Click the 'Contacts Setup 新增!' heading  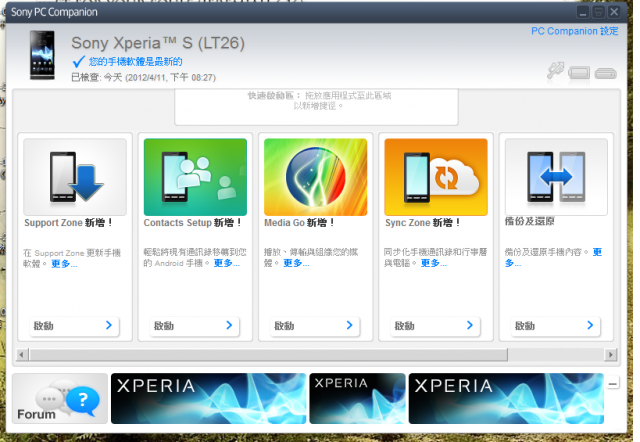pos(193,223)
